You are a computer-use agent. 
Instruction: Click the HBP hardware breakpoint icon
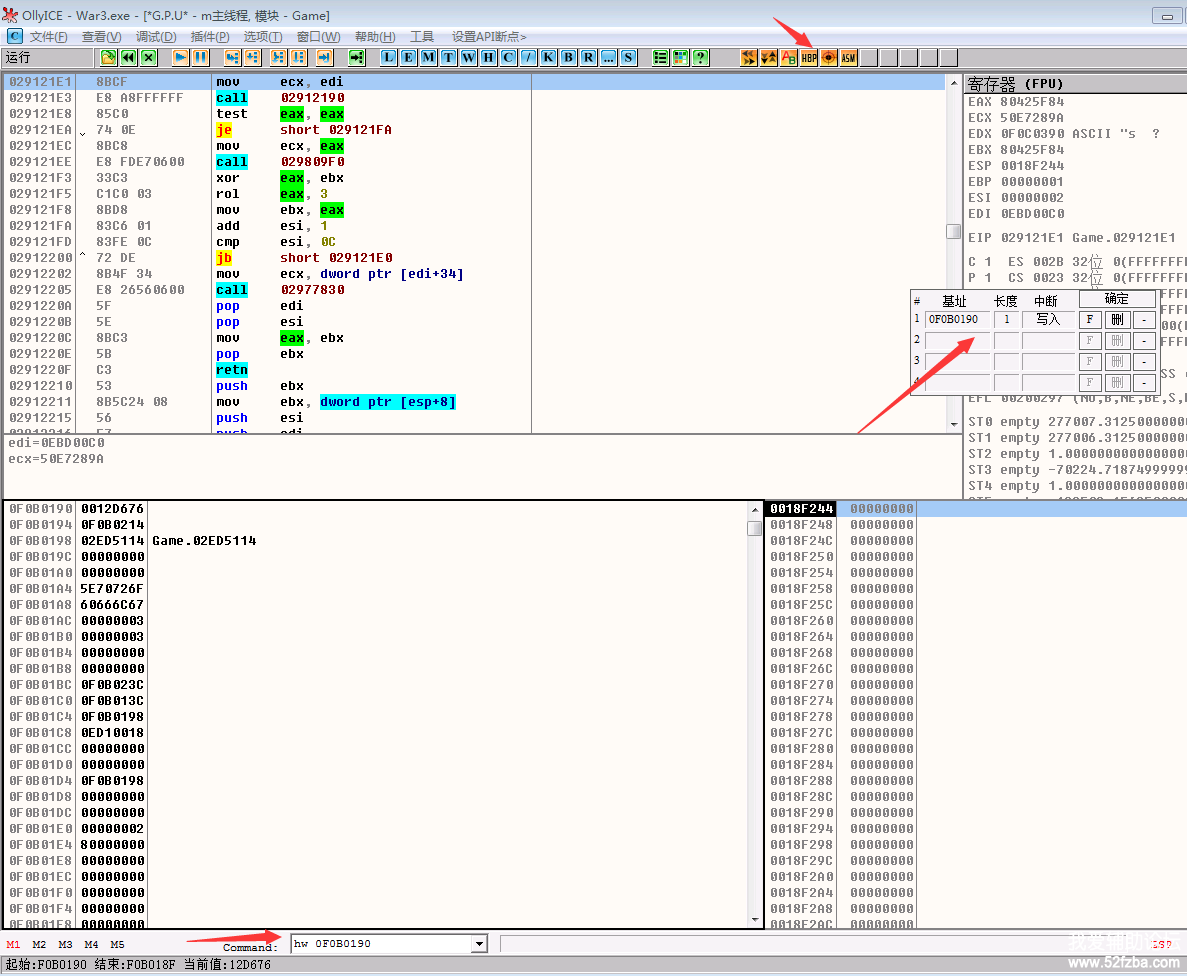pyautogui.click(x=809, y=58)
